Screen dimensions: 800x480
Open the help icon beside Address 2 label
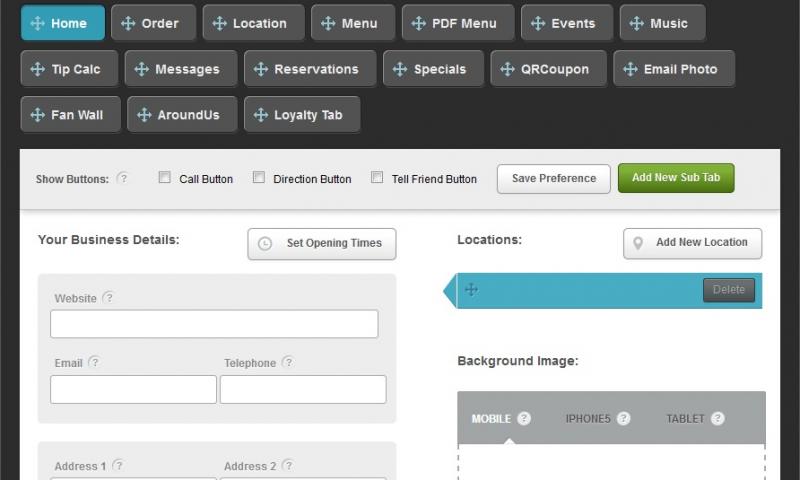click(288, 465)
